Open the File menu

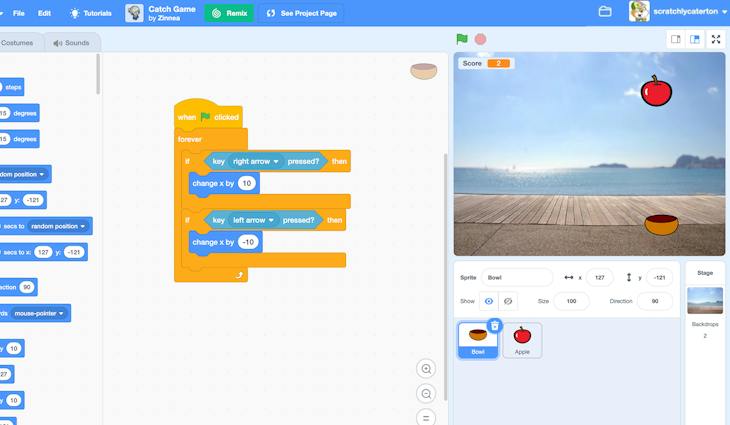pos(19,13)
